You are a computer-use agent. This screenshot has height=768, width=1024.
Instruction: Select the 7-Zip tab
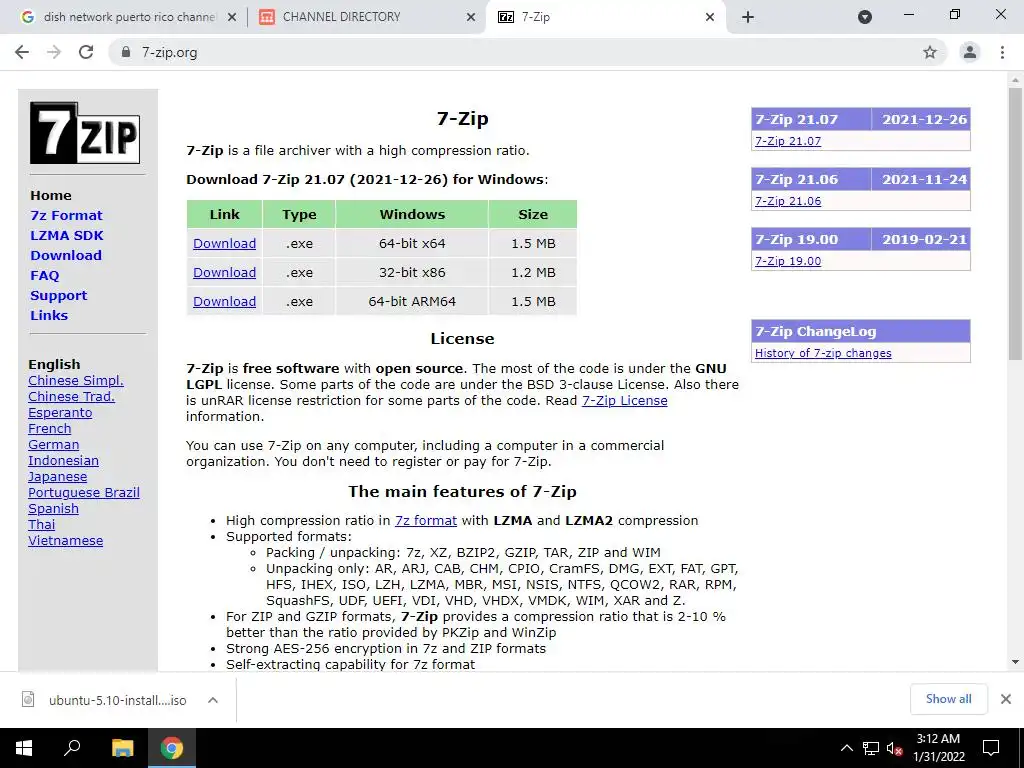[x=604, y=17]
